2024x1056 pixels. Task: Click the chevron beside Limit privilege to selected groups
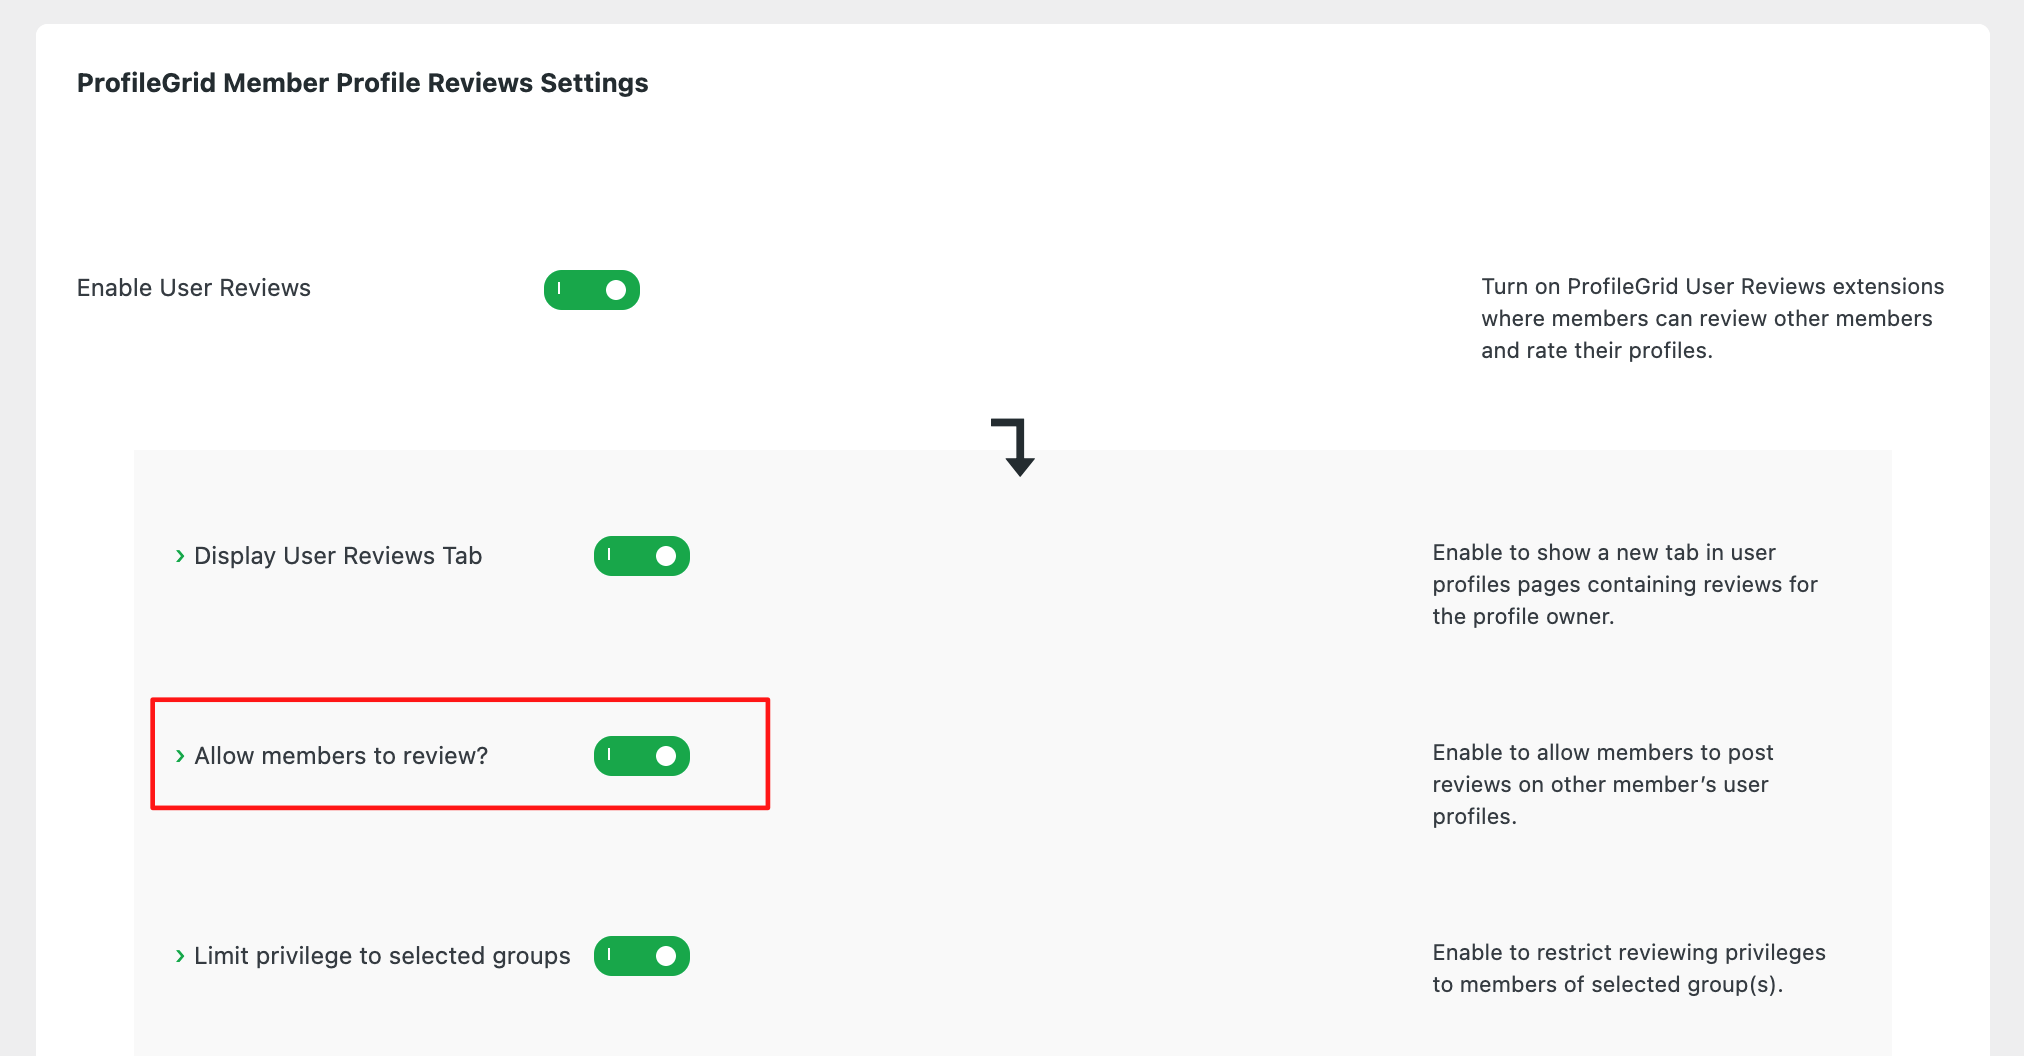pyautogui.click(x=180, y=956)
